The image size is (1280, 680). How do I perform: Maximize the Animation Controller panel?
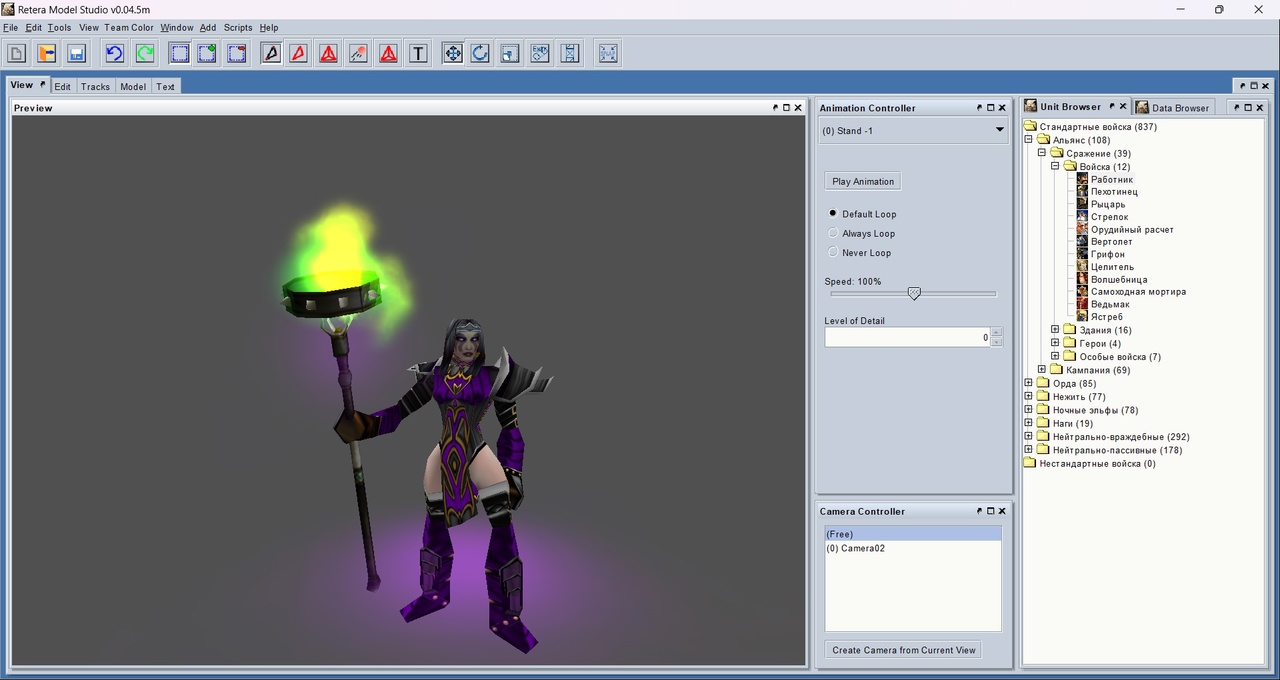tap(991, 107)
